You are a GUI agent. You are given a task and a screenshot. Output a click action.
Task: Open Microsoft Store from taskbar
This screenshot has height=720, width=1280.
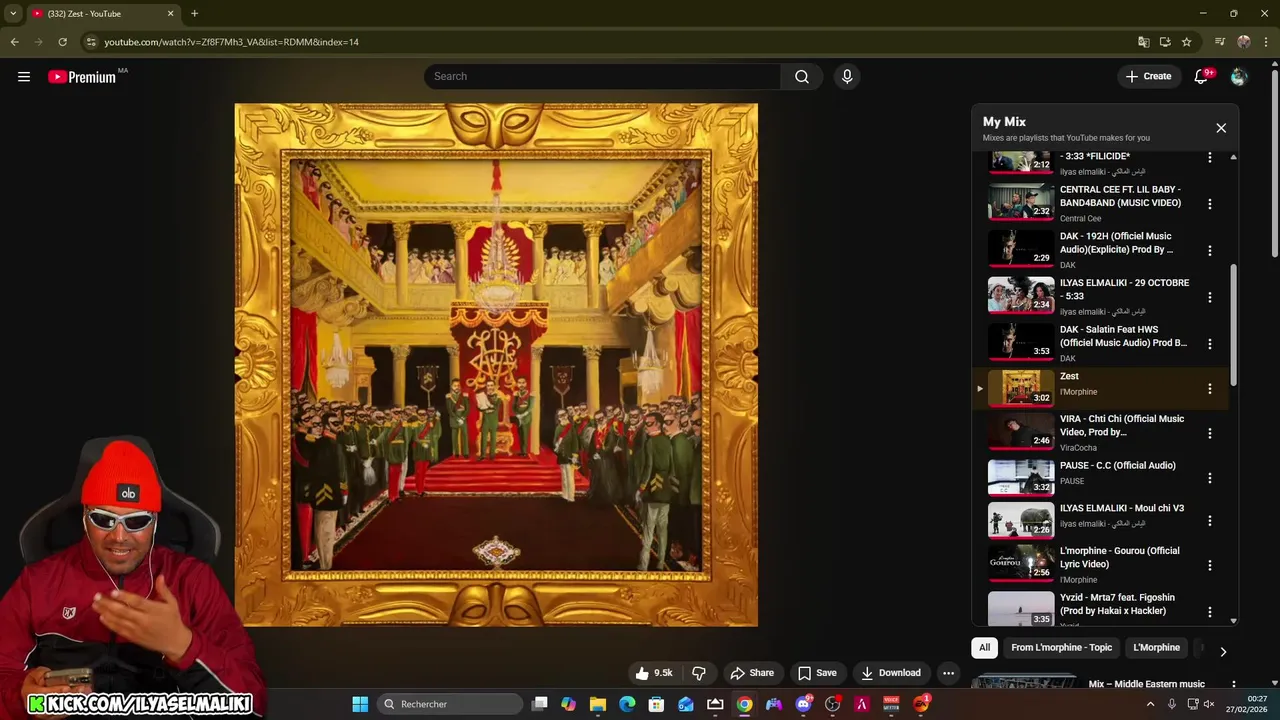(x=656, y=704)
